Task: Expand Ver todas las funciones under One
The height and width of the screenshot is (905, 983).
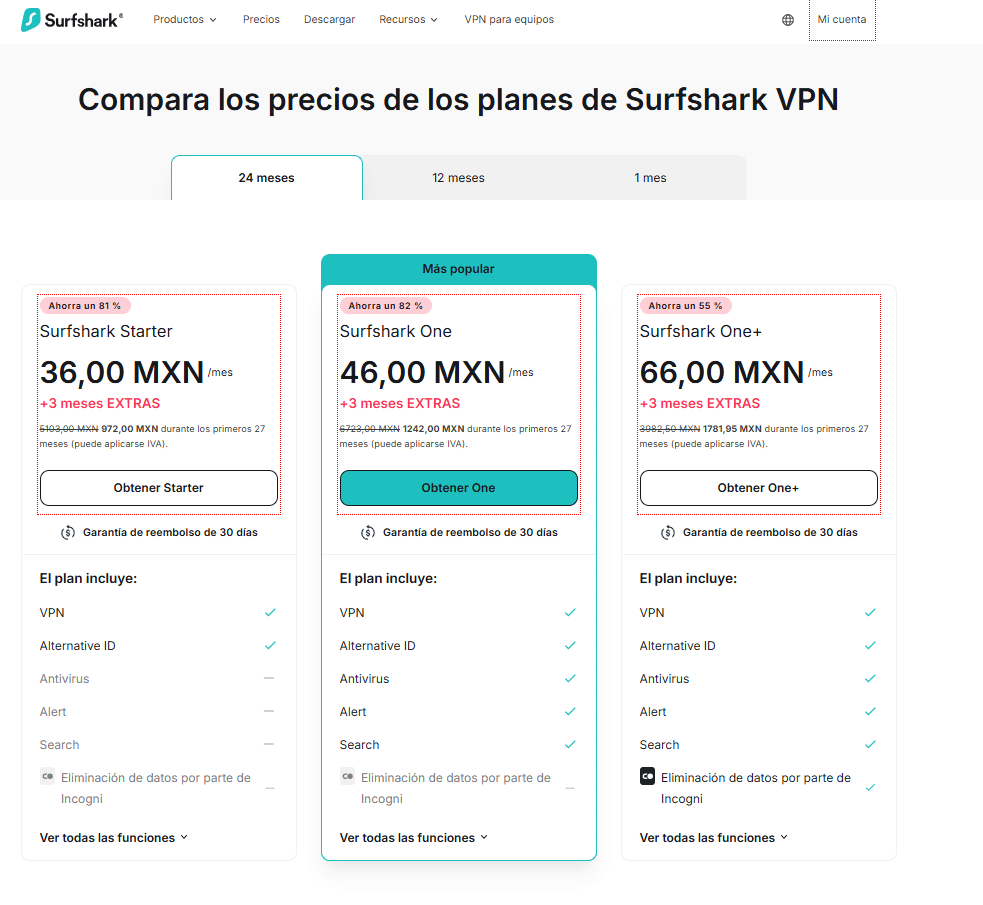Action: 414,838
